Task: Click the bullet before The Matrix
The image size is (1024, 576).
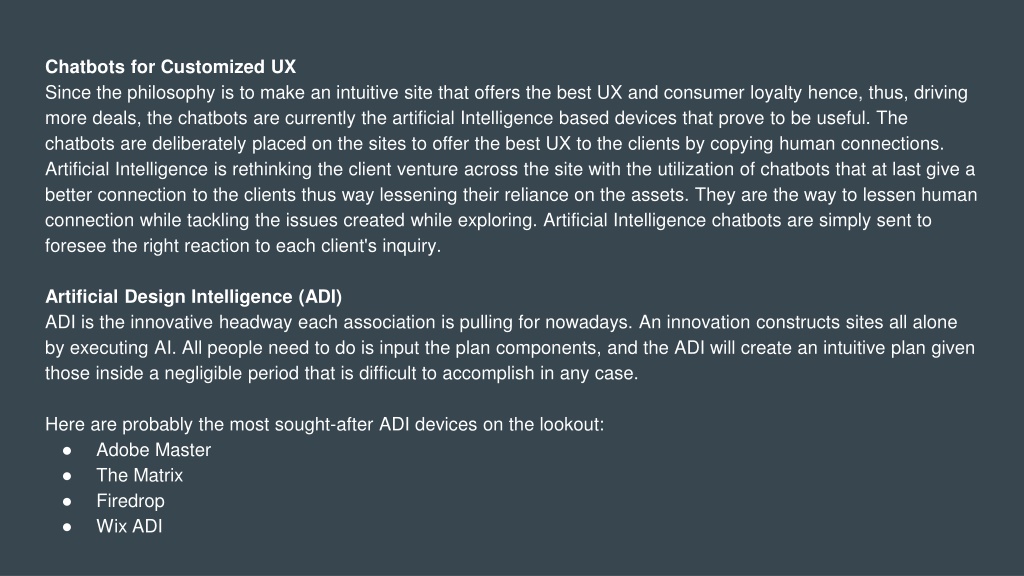Action: click(67, 476)
